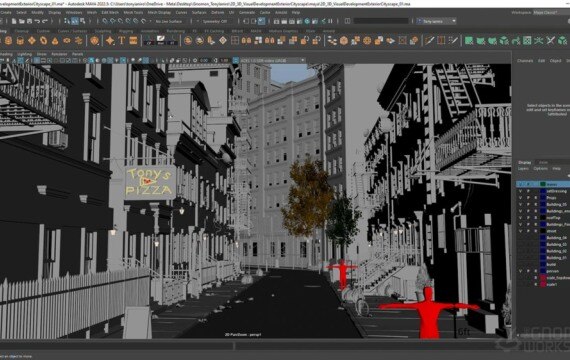Viewport: 570px width, 360px height.
Task: Toggle visibility V of street layer
Action: pos(520,231)
